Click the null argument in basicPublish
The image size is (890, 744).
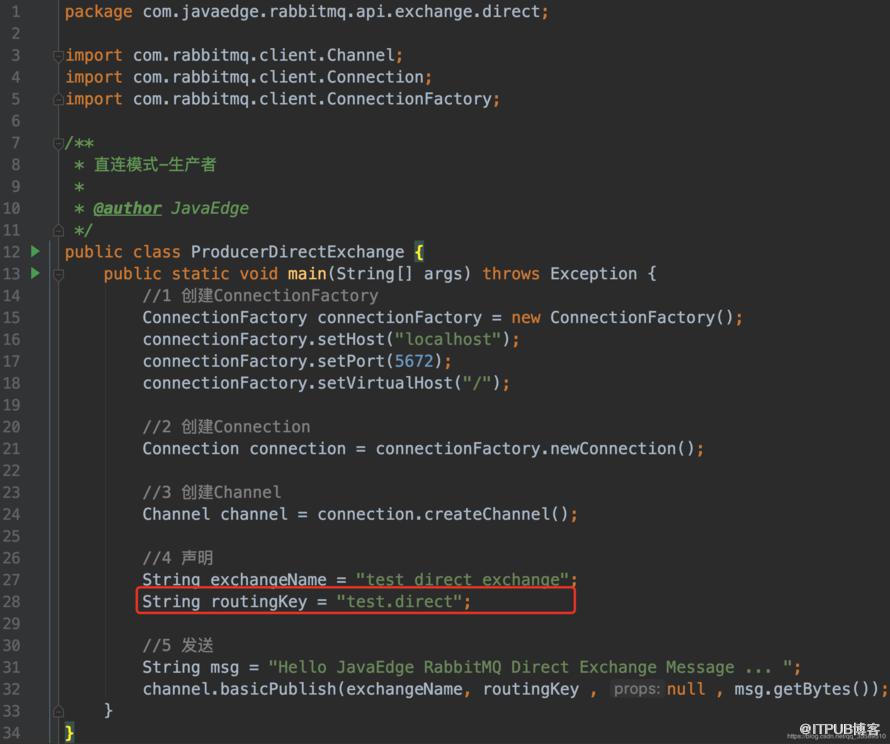(x=686, y=689)
